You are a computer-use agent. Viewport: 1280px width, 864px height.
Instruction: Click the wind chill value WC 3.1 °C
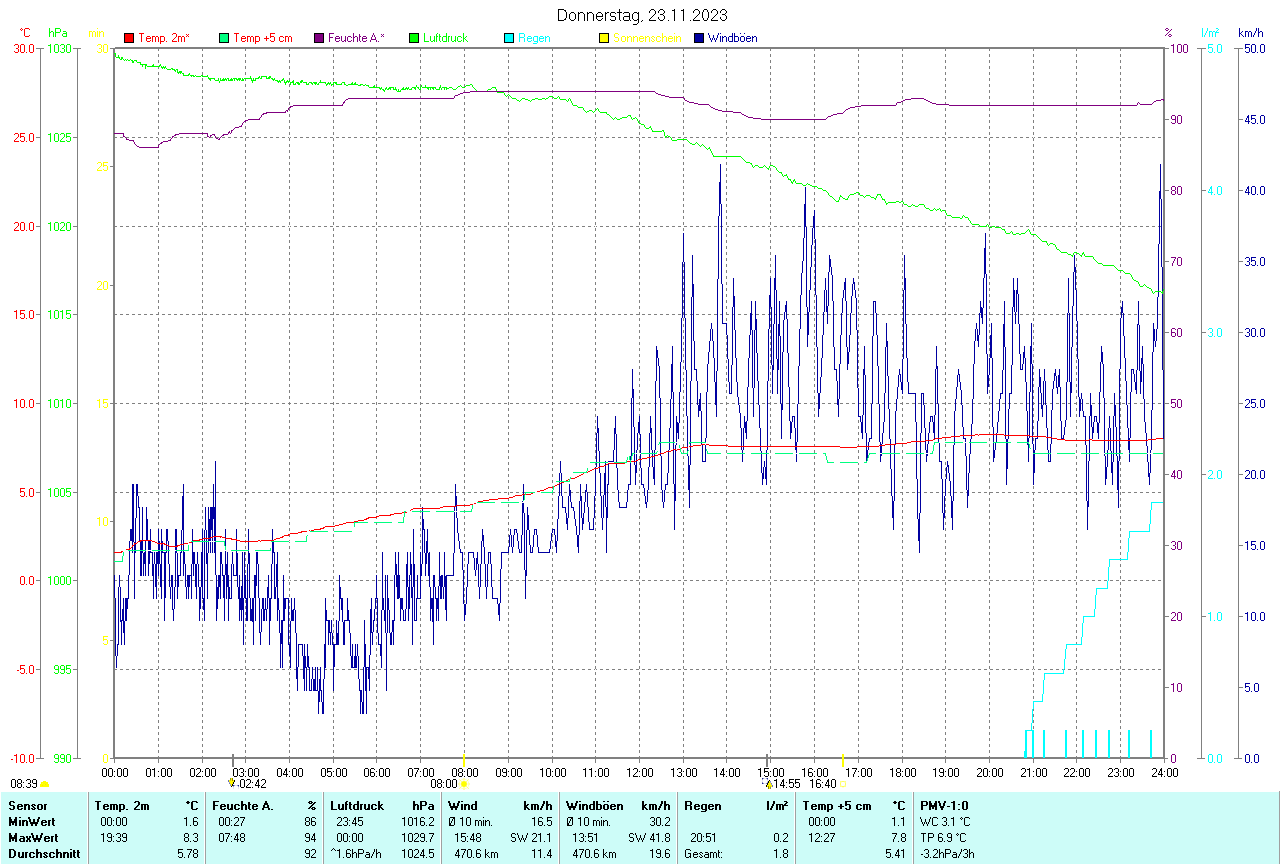946,822
